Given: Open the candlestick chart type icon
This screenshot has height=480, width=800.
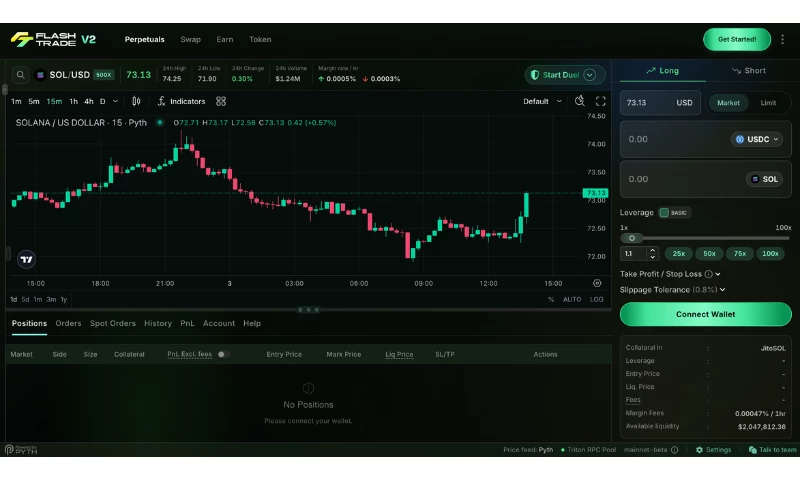Looking at the screenshot, I should coord(136,101).
